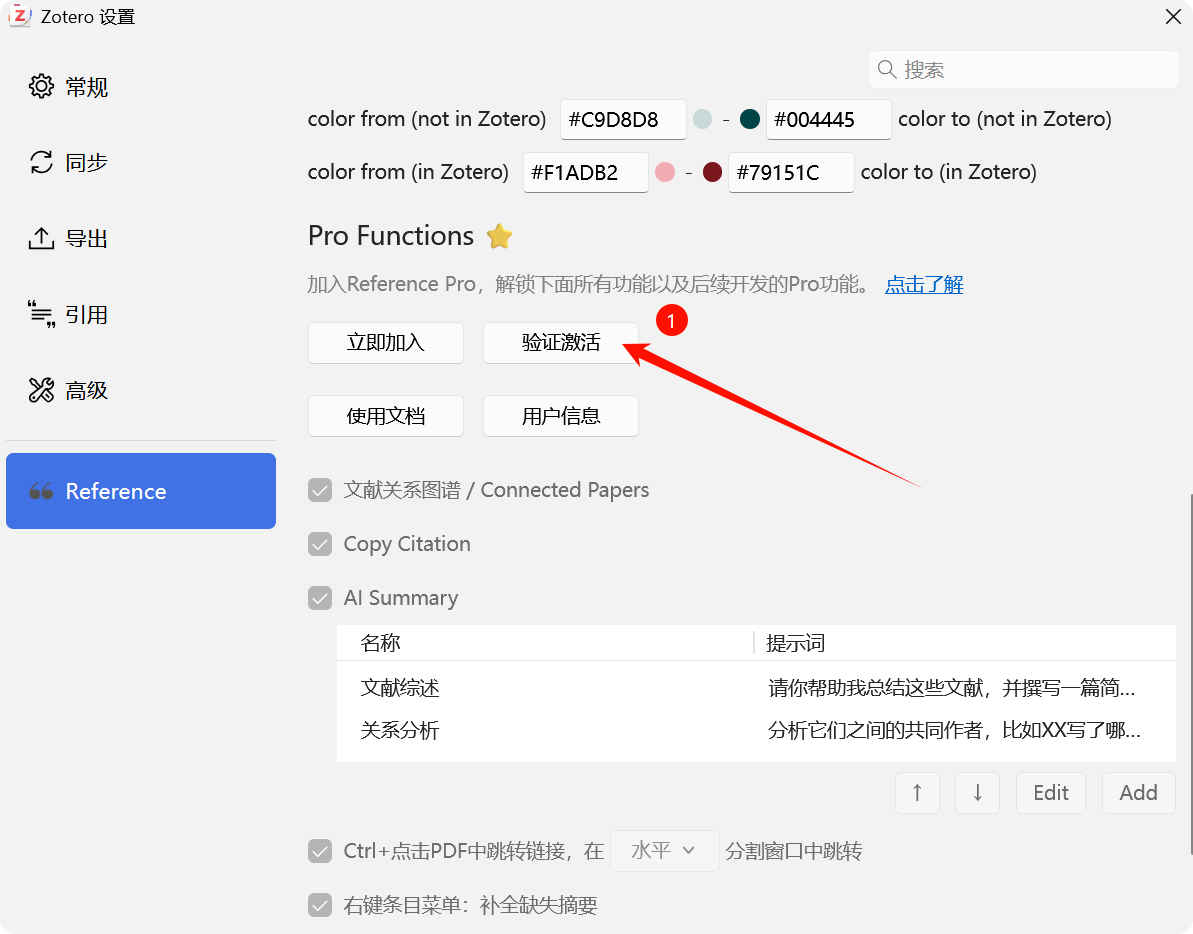Screen dimensions: 1193x934
Task: Focus the 搜索 search field
Action: pos(1023,69)
